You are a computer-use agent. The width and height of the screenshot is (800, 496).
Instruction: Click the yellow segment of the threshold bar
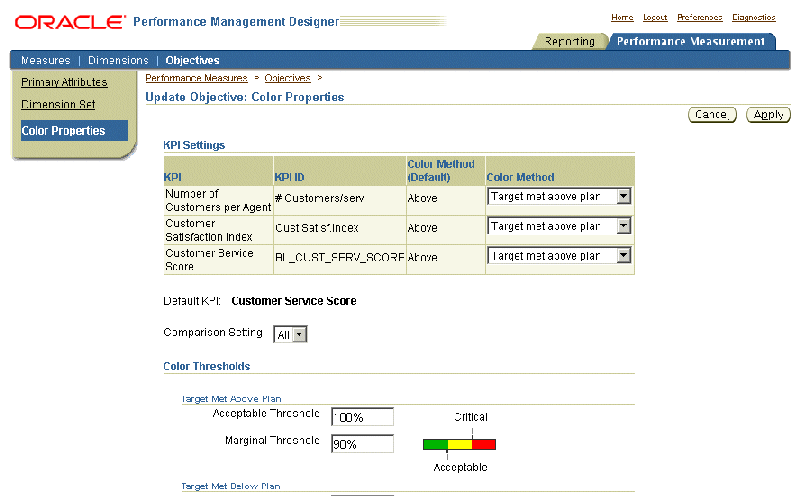click(x=460, y=444)
